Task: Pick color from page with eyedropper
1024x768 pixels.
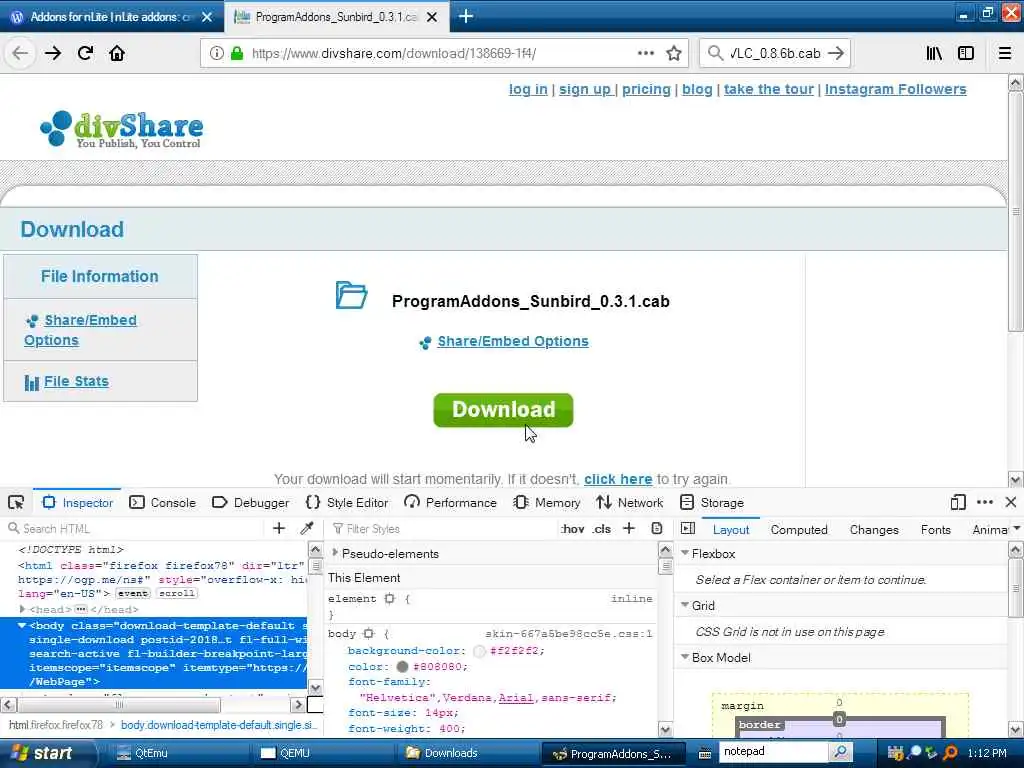Action: [306, 528]
